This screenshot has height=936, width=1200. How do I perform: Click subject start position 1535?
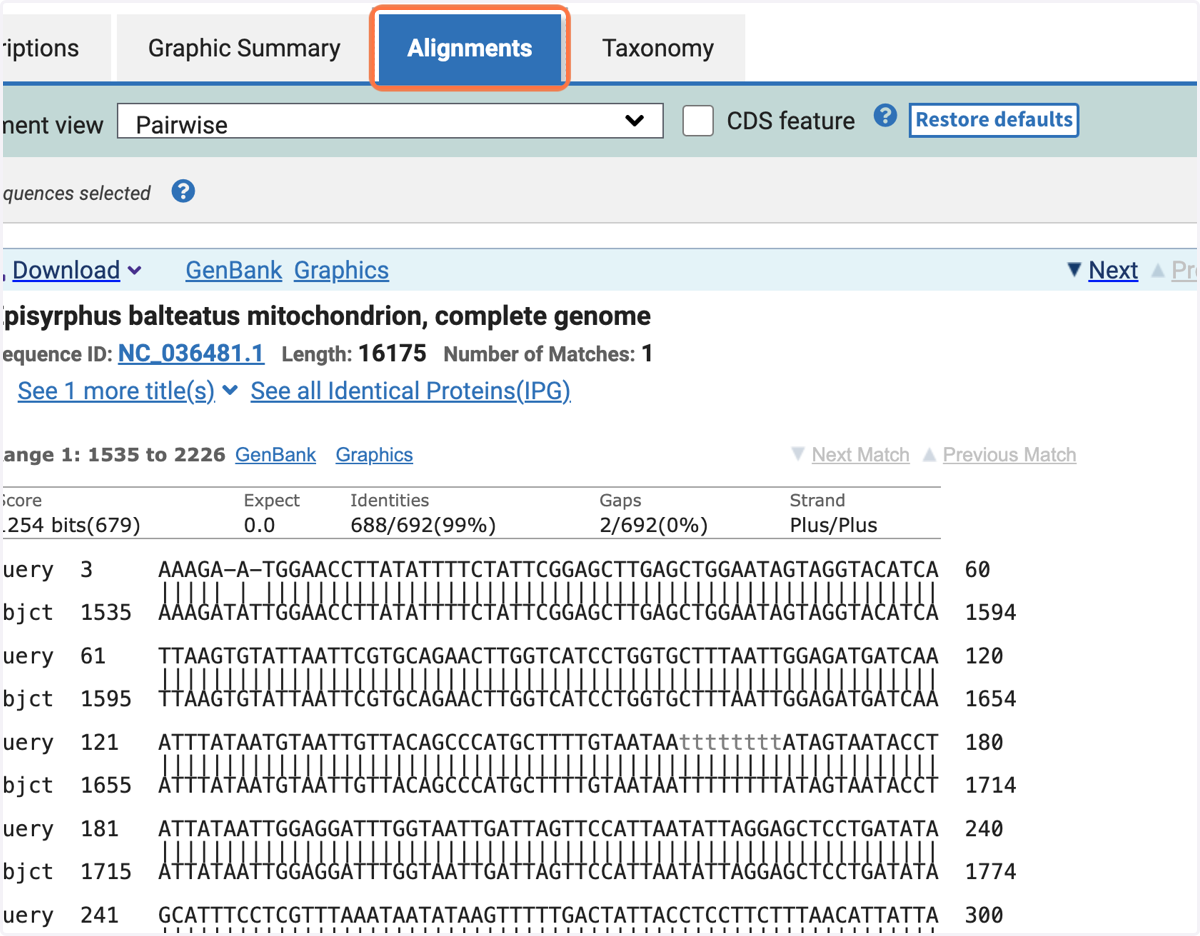pos(106,612)
